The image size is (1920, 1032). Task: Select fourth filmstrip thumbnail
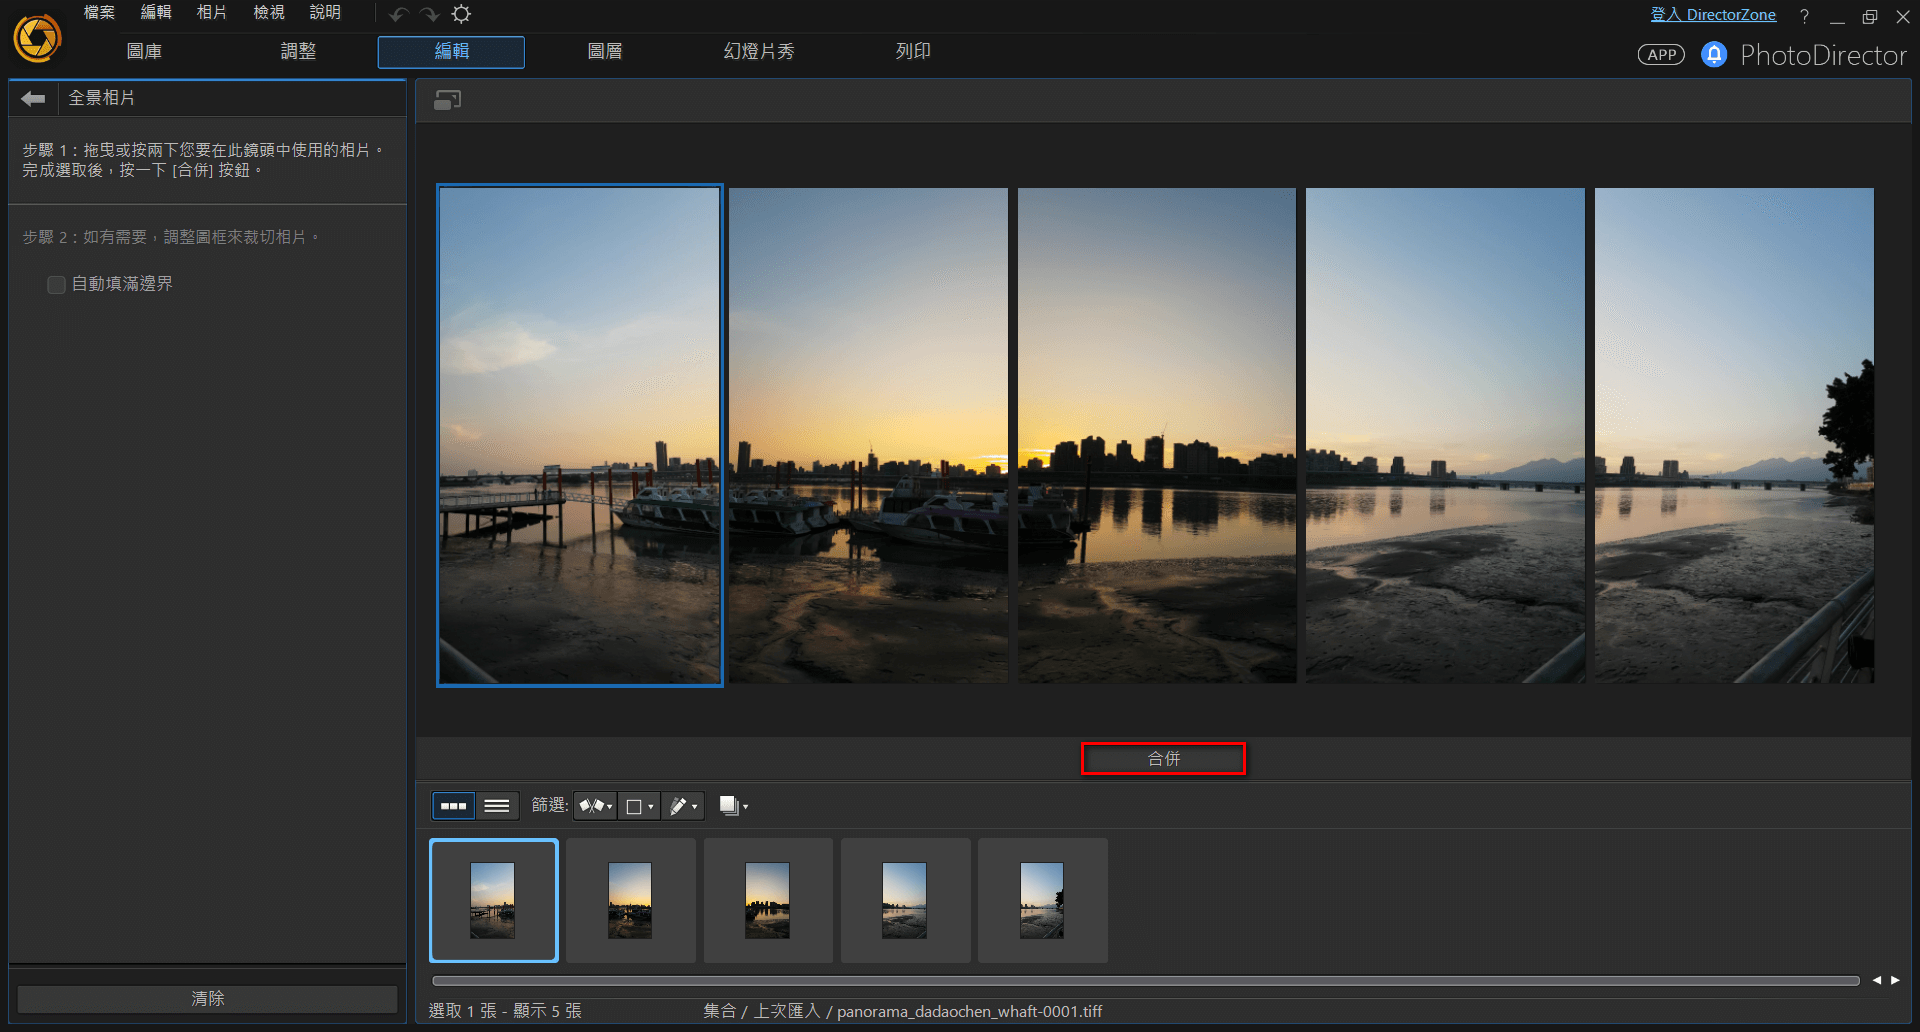coord(905,900)
